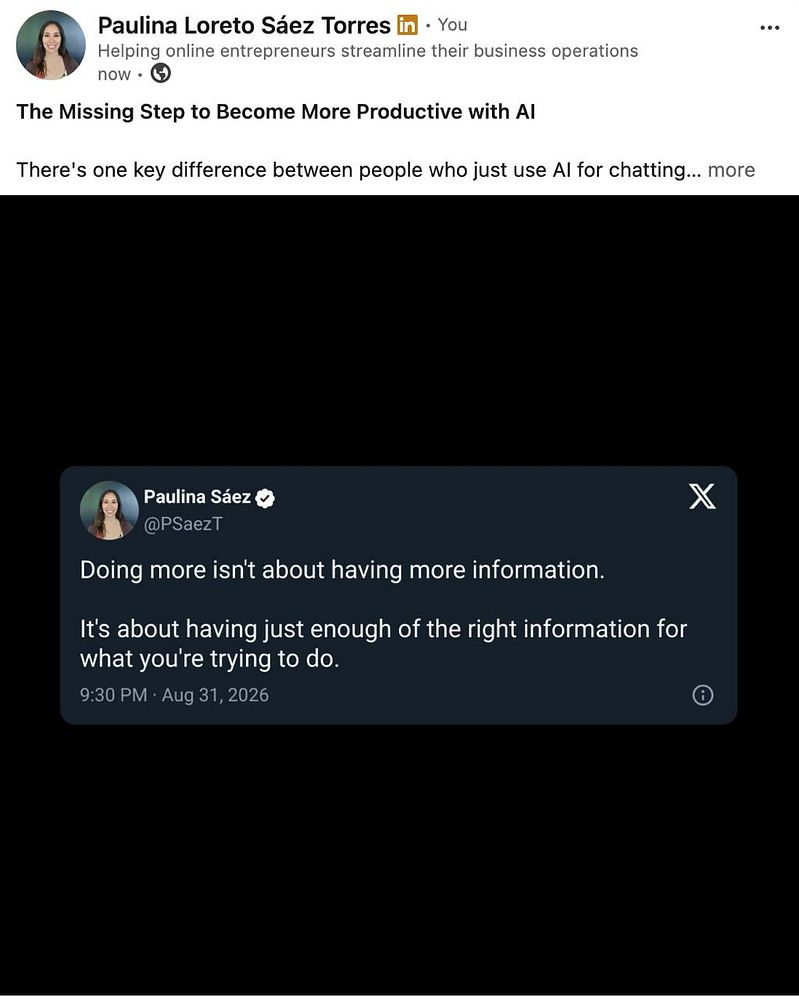Click the tweet timestamp 9:30 PM Aug 31, 2026
Screen dimensions: 799x1000
pyautogui.click(x=174, y=695)
